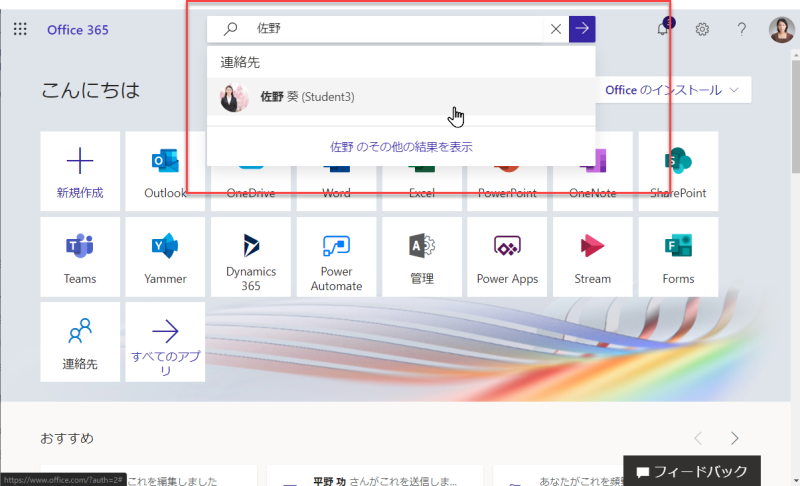Launch Power Automate
800x486 pixels.
coord(336,257)
